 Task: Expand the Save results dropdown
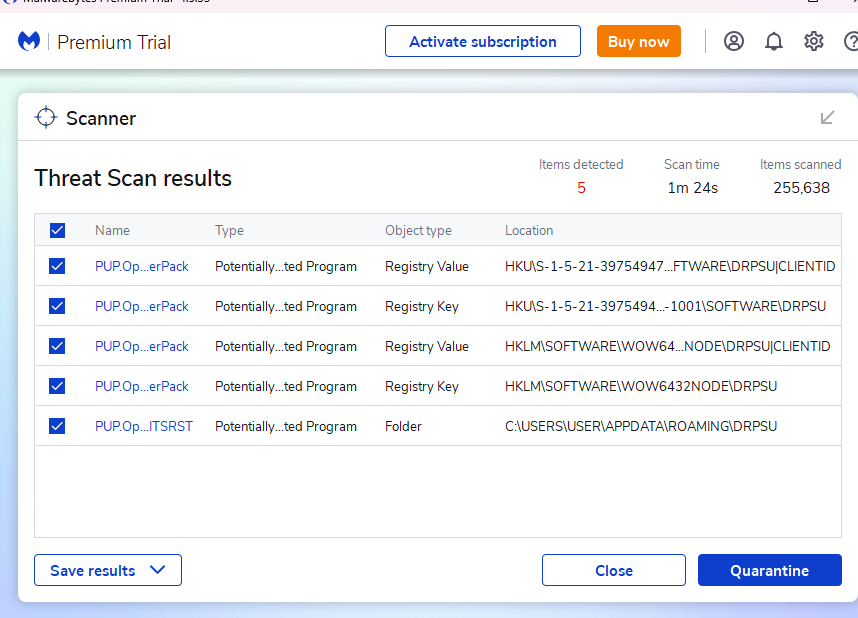(x=108, y=570)
